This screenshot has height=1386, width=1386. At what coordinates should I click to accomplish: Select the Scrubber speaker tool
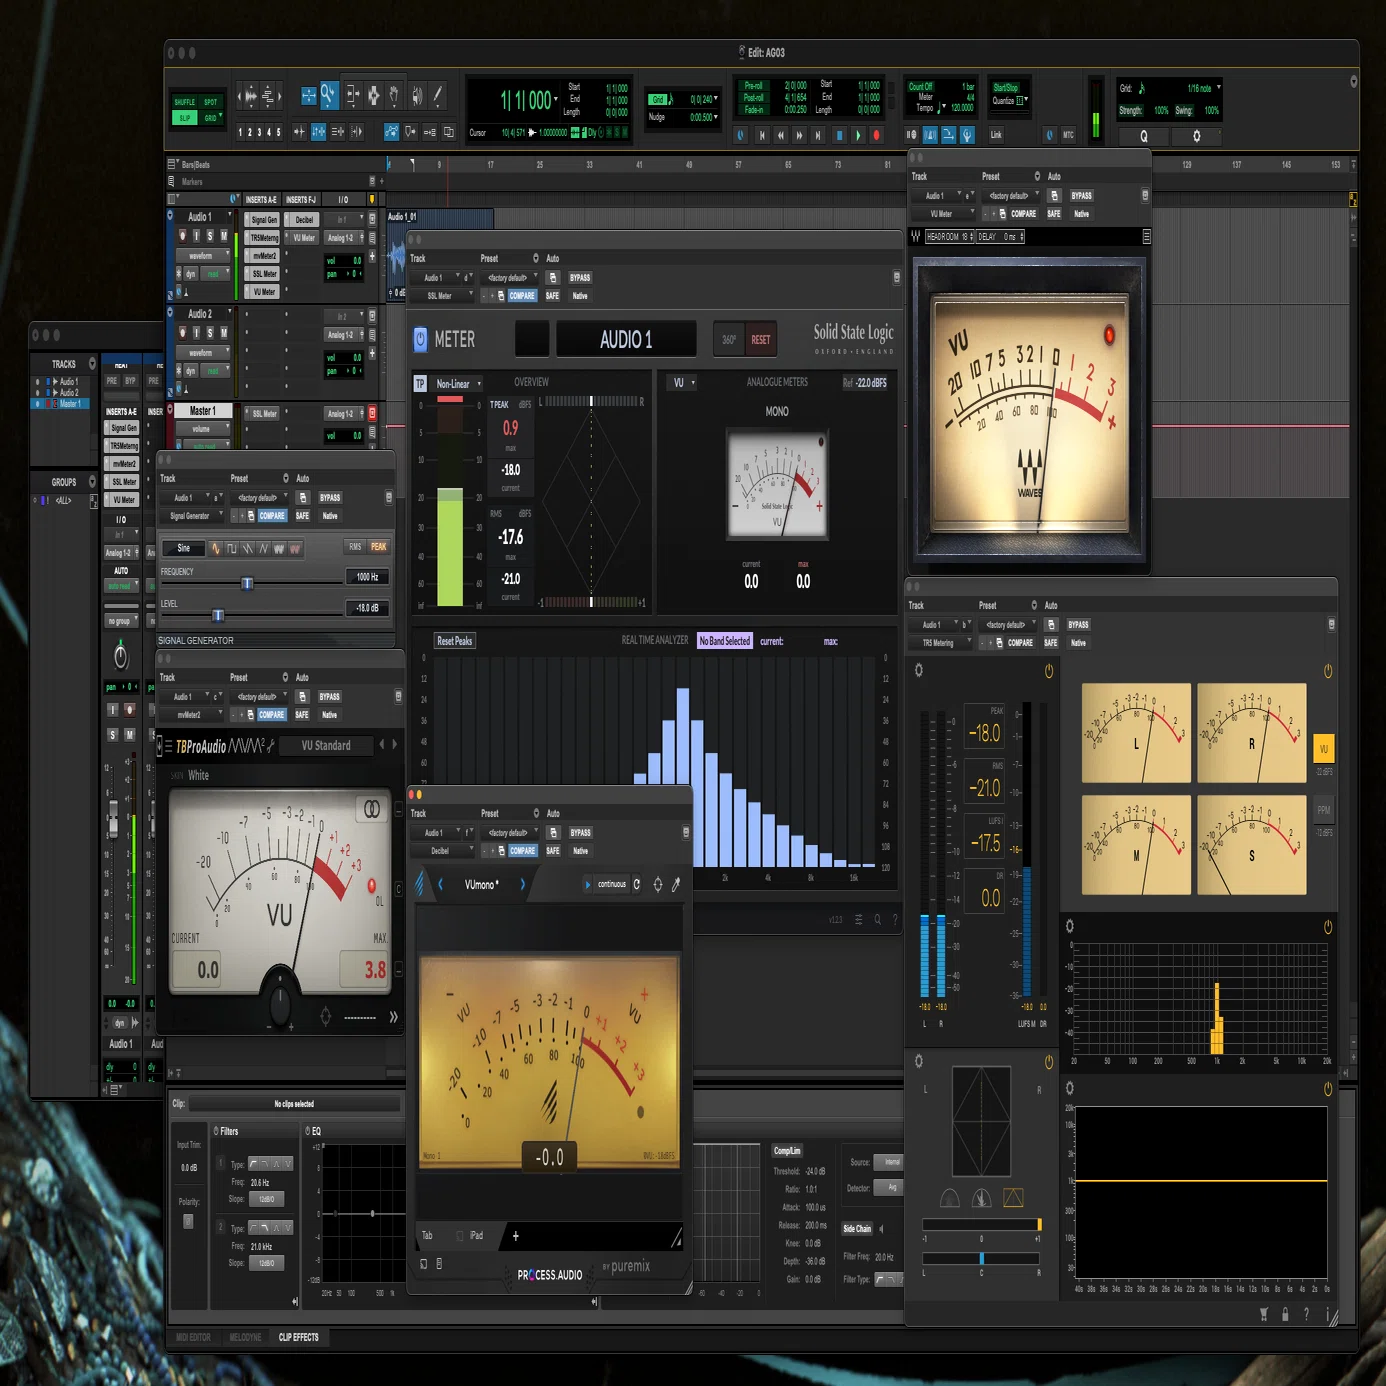tap(417, 95)
